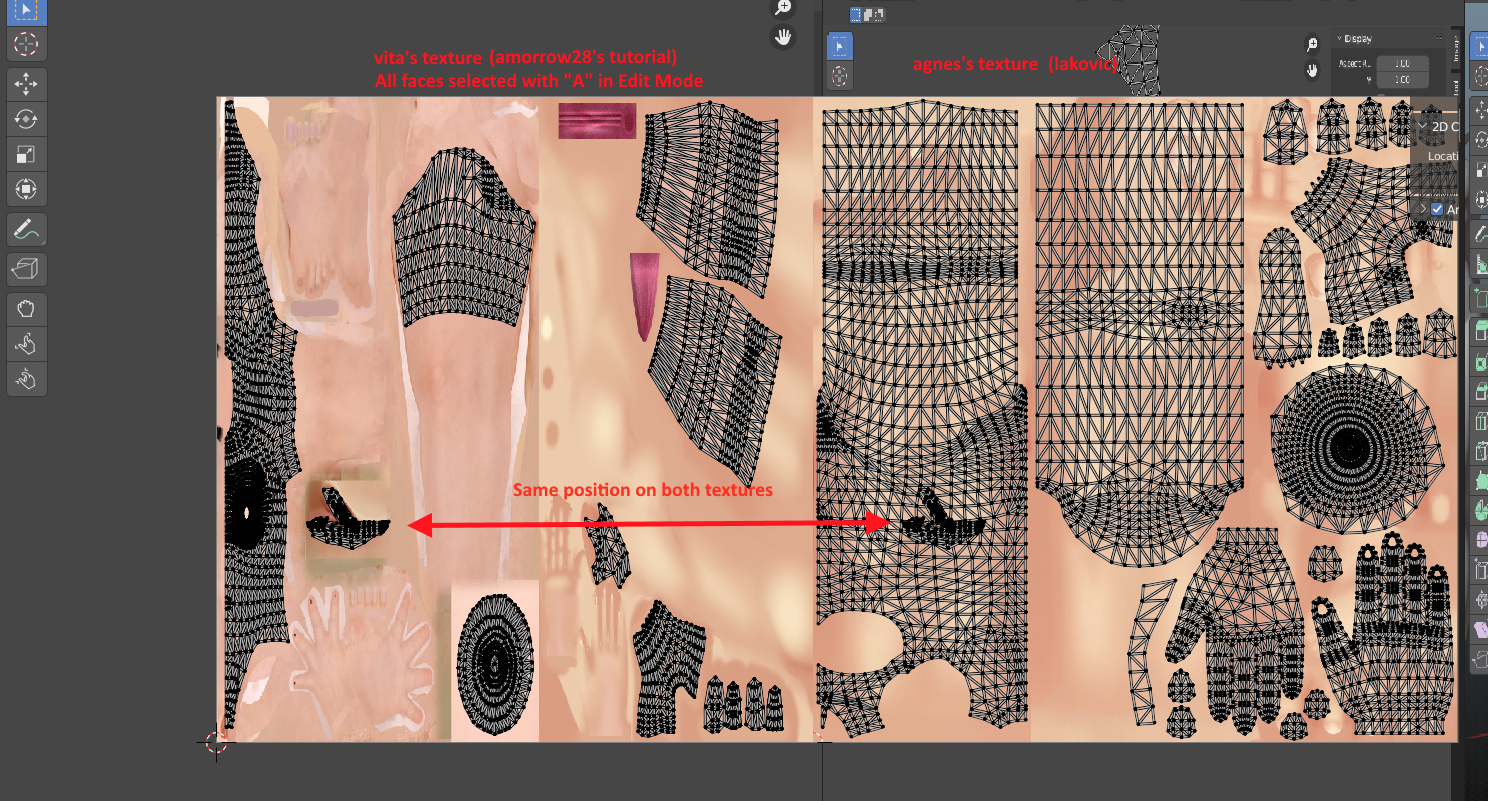1488x801 pixels.
Task: Click the zoom magnifier beside the Display panel
Action: 1312,45
